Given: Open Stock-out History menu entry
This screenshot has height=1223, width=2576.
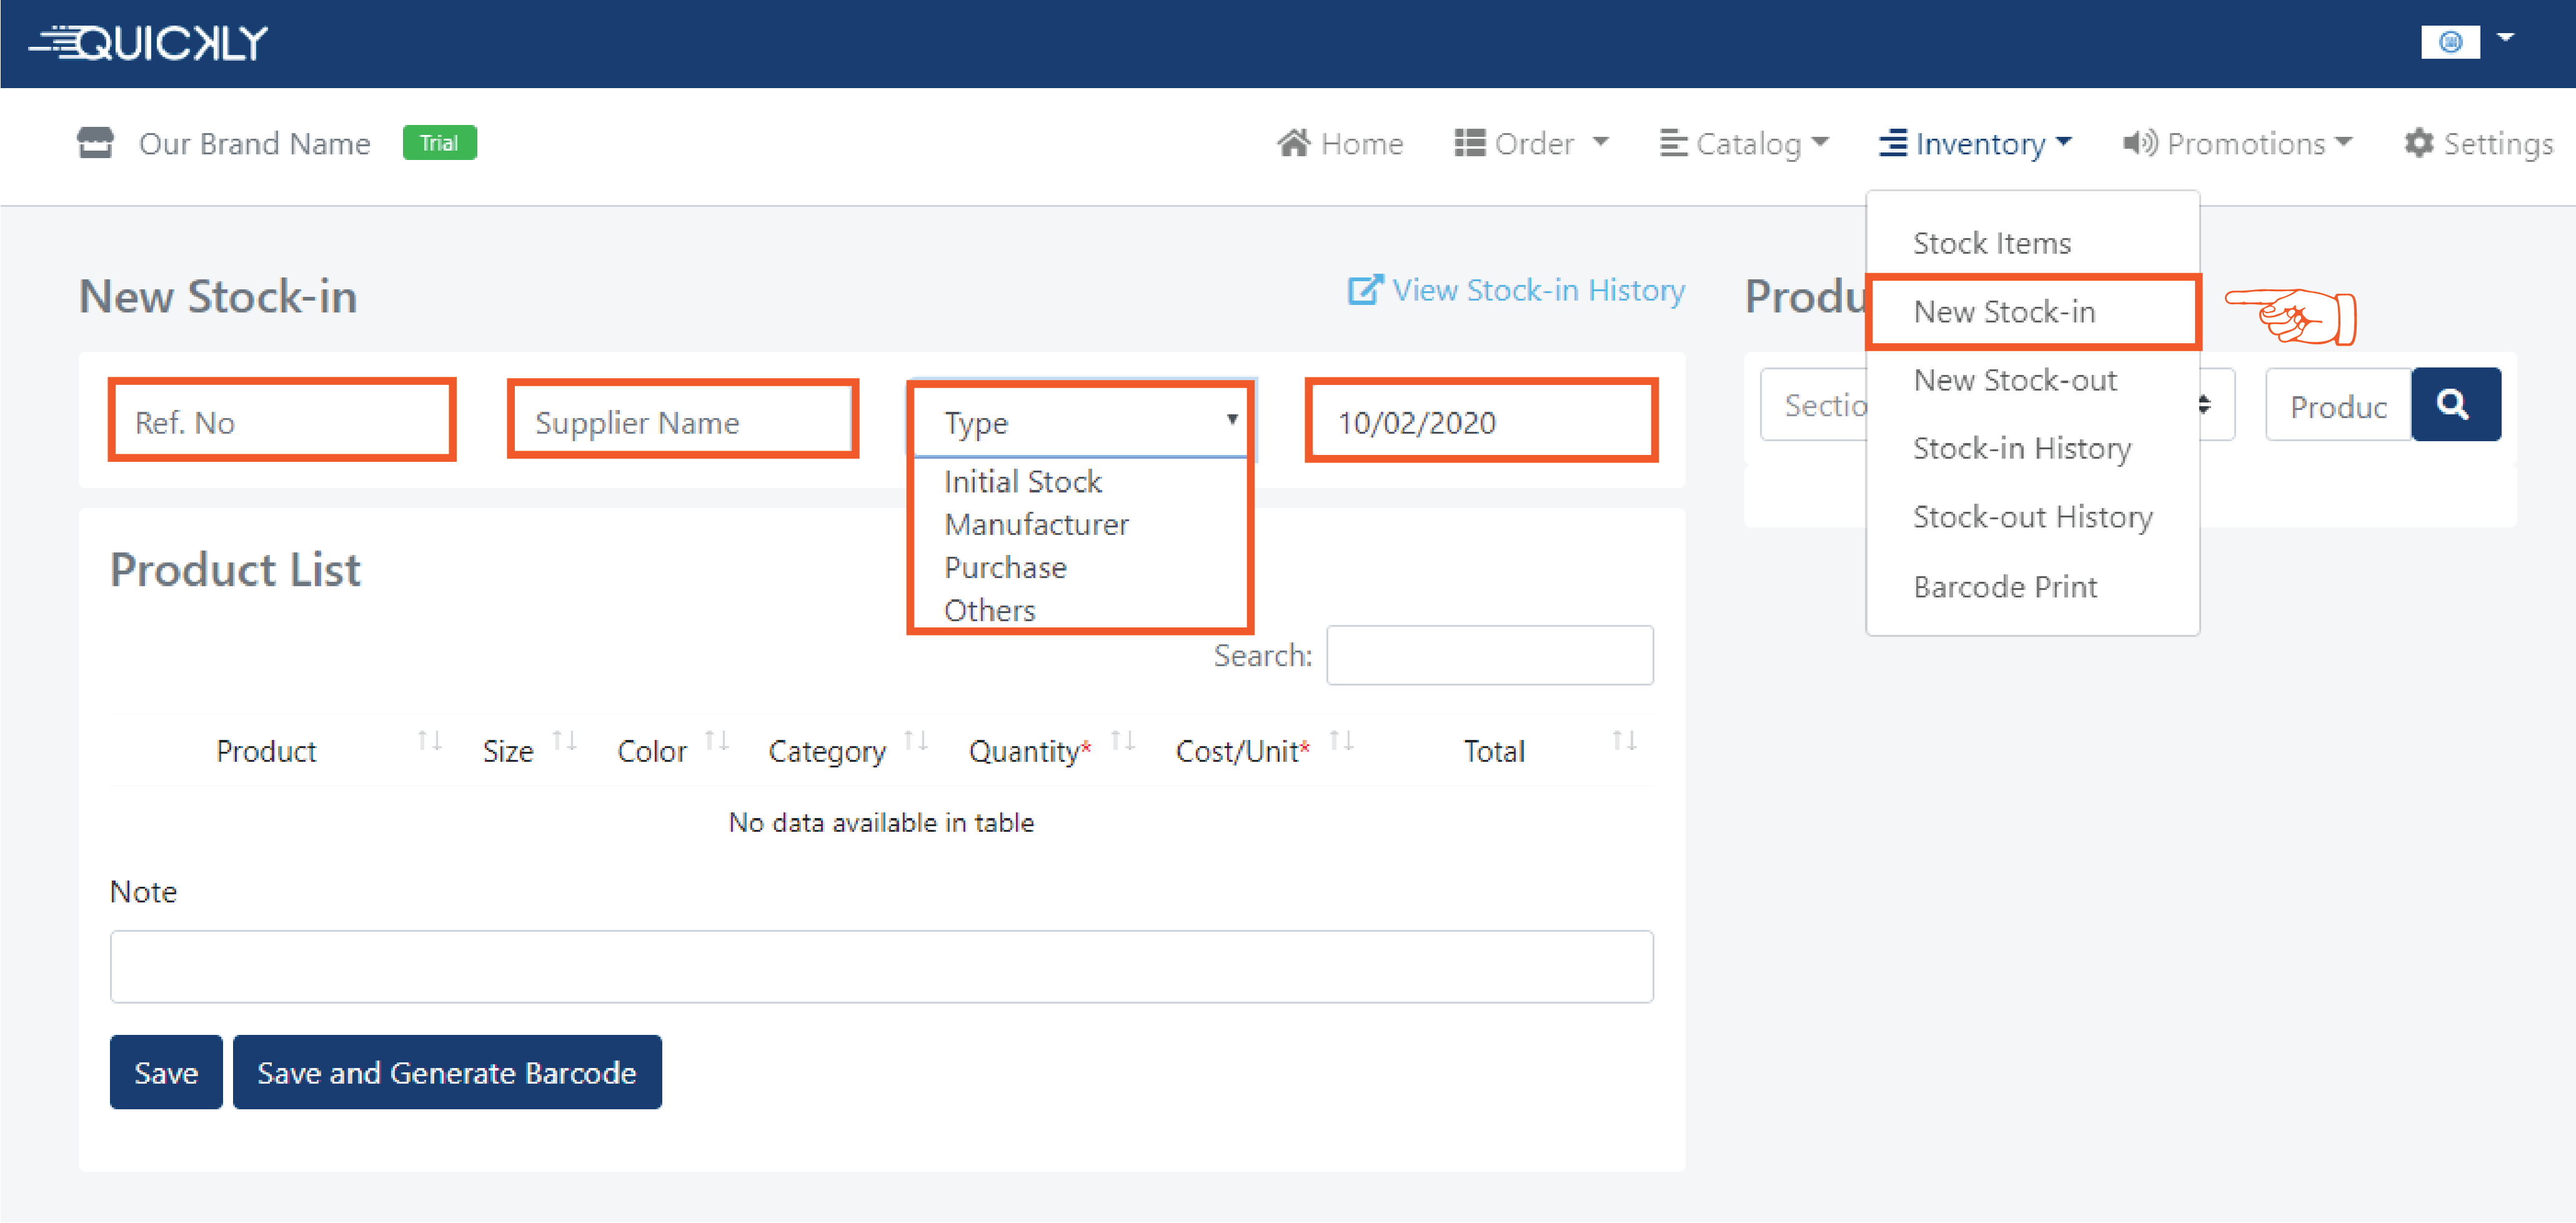Looking at the screenshot, I should (2032, 517).
